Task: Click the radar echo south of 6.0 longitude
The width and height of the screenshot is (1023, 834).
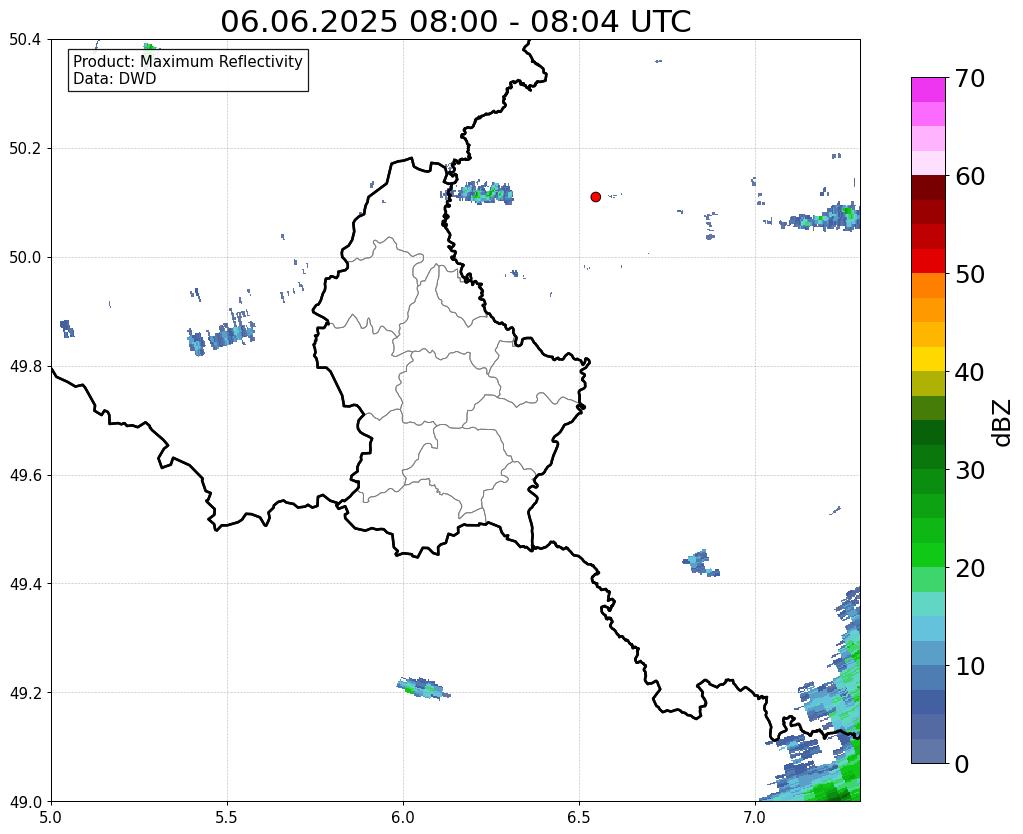Action: (x=423, y=688)
